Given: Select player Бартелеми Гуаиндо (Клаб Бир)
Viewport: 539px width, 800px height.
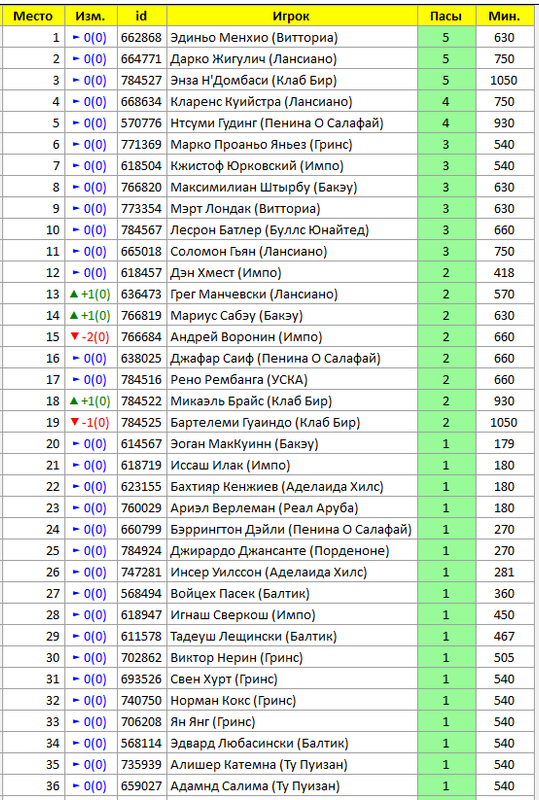Looking at the screenshot, I should (265, 423).
